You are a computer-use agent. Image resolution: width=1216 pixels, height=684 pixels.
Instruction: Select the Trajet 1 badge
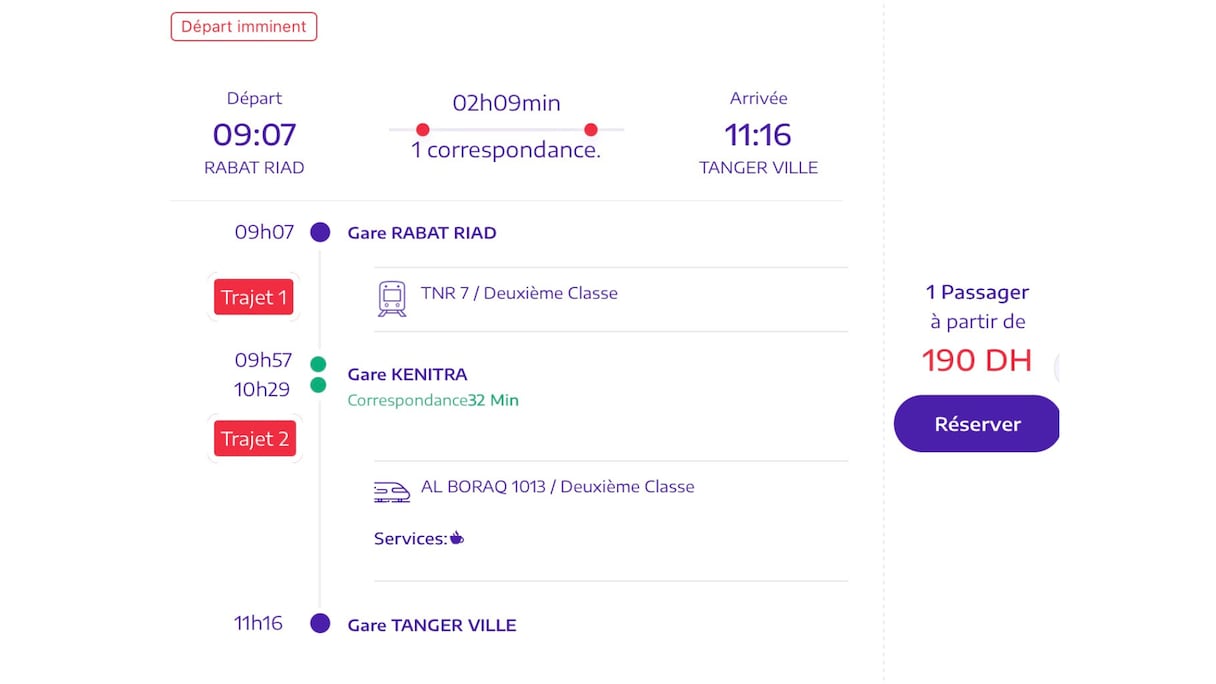254,297
